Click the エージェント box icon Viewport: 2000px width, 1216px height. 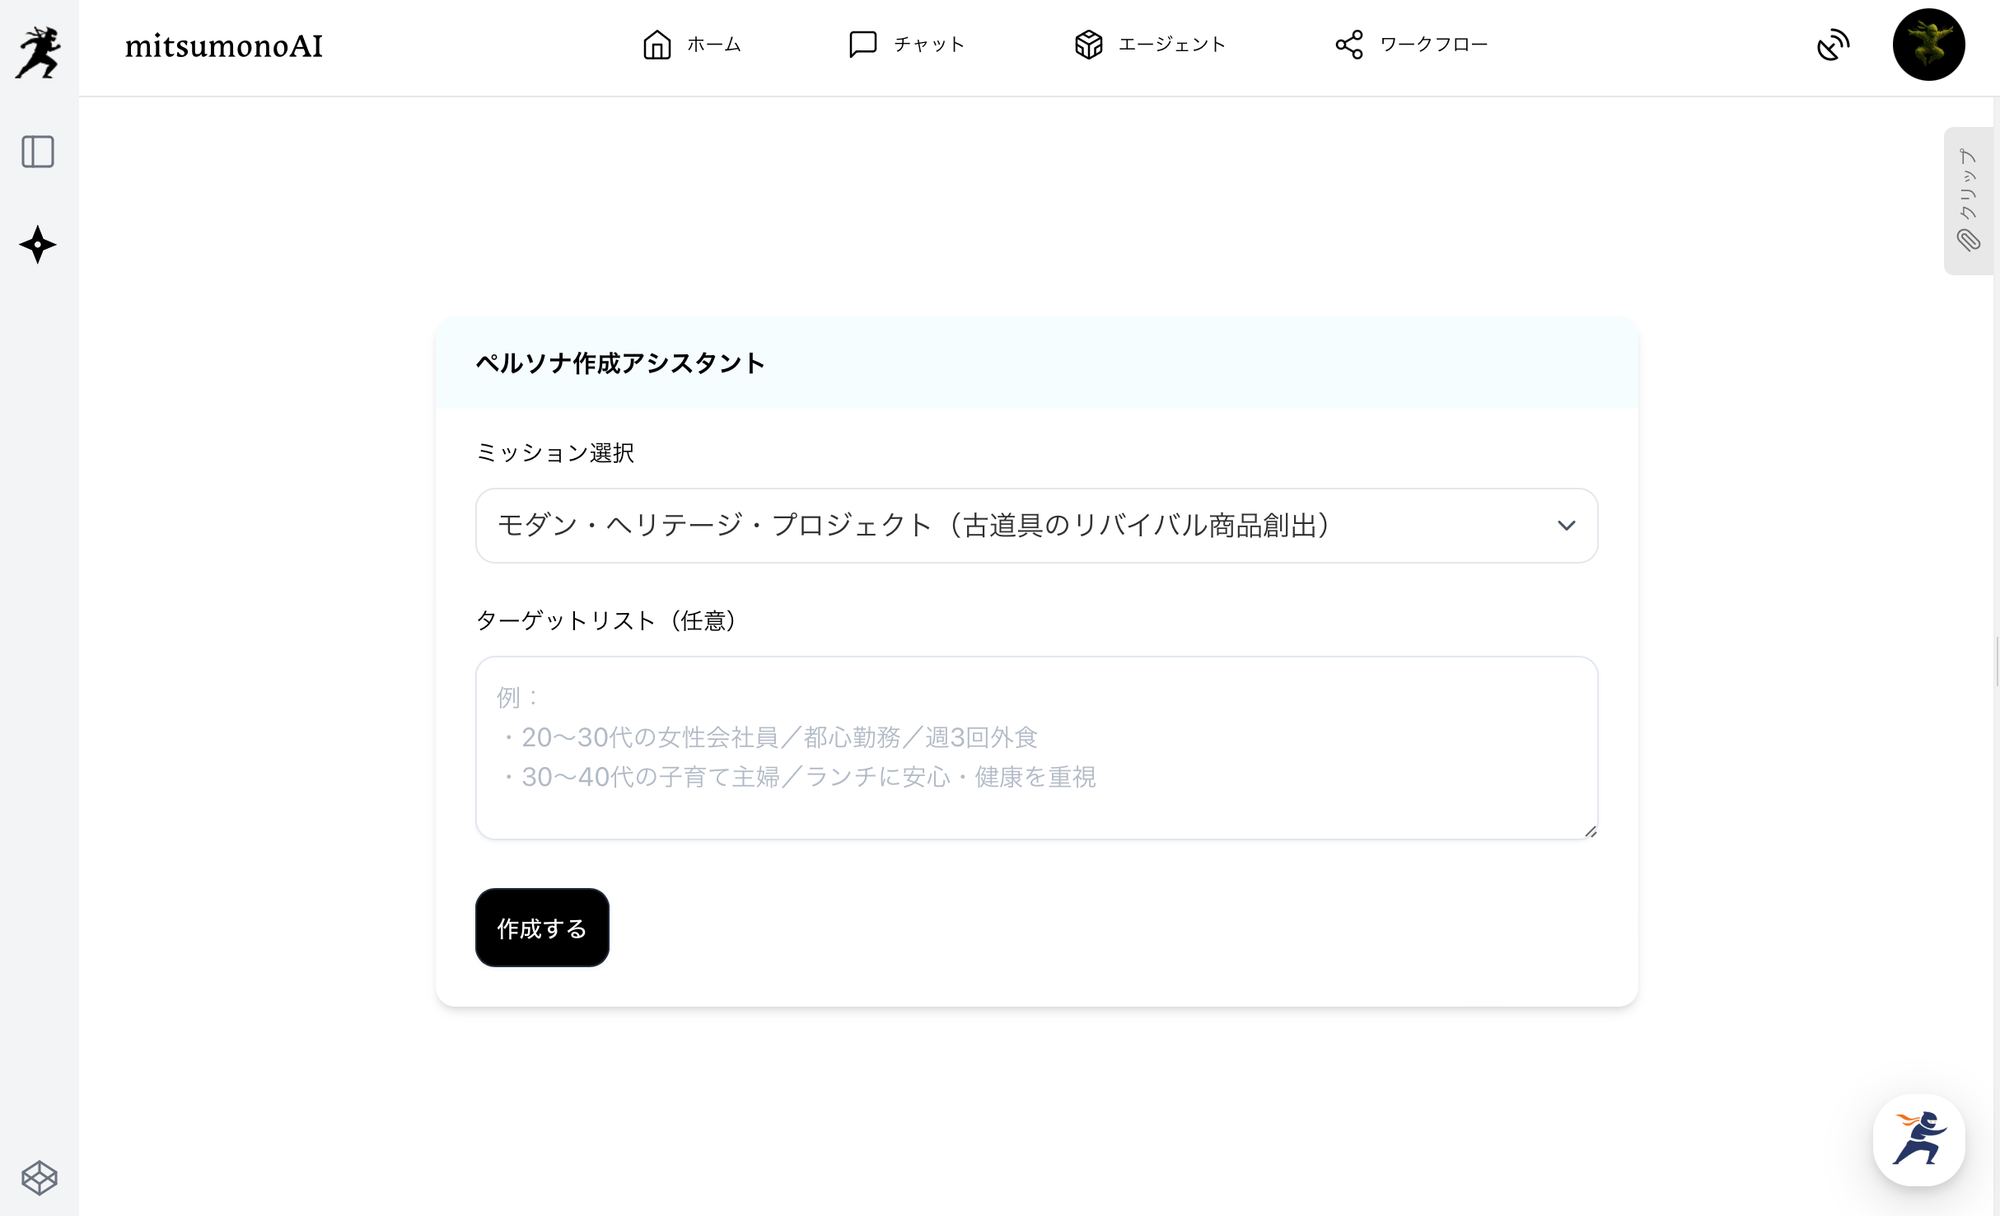pyautogui.click(x=1088, y=45)
